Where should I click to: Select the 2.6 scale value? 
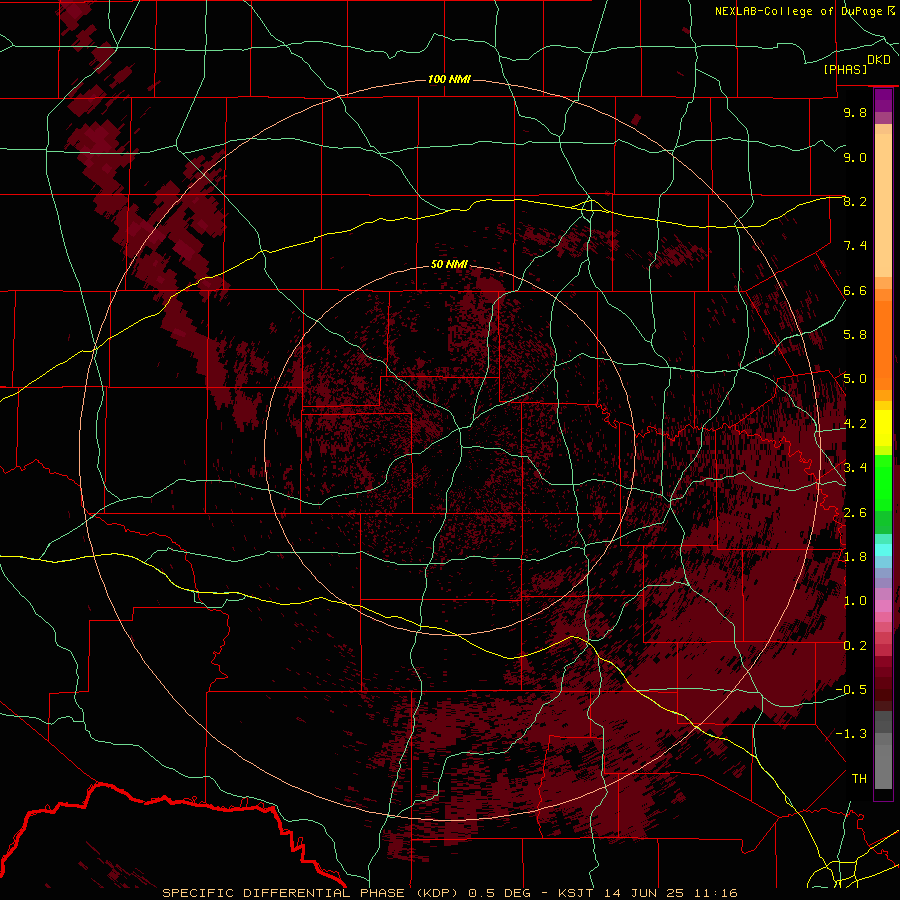tap(855, 513)
